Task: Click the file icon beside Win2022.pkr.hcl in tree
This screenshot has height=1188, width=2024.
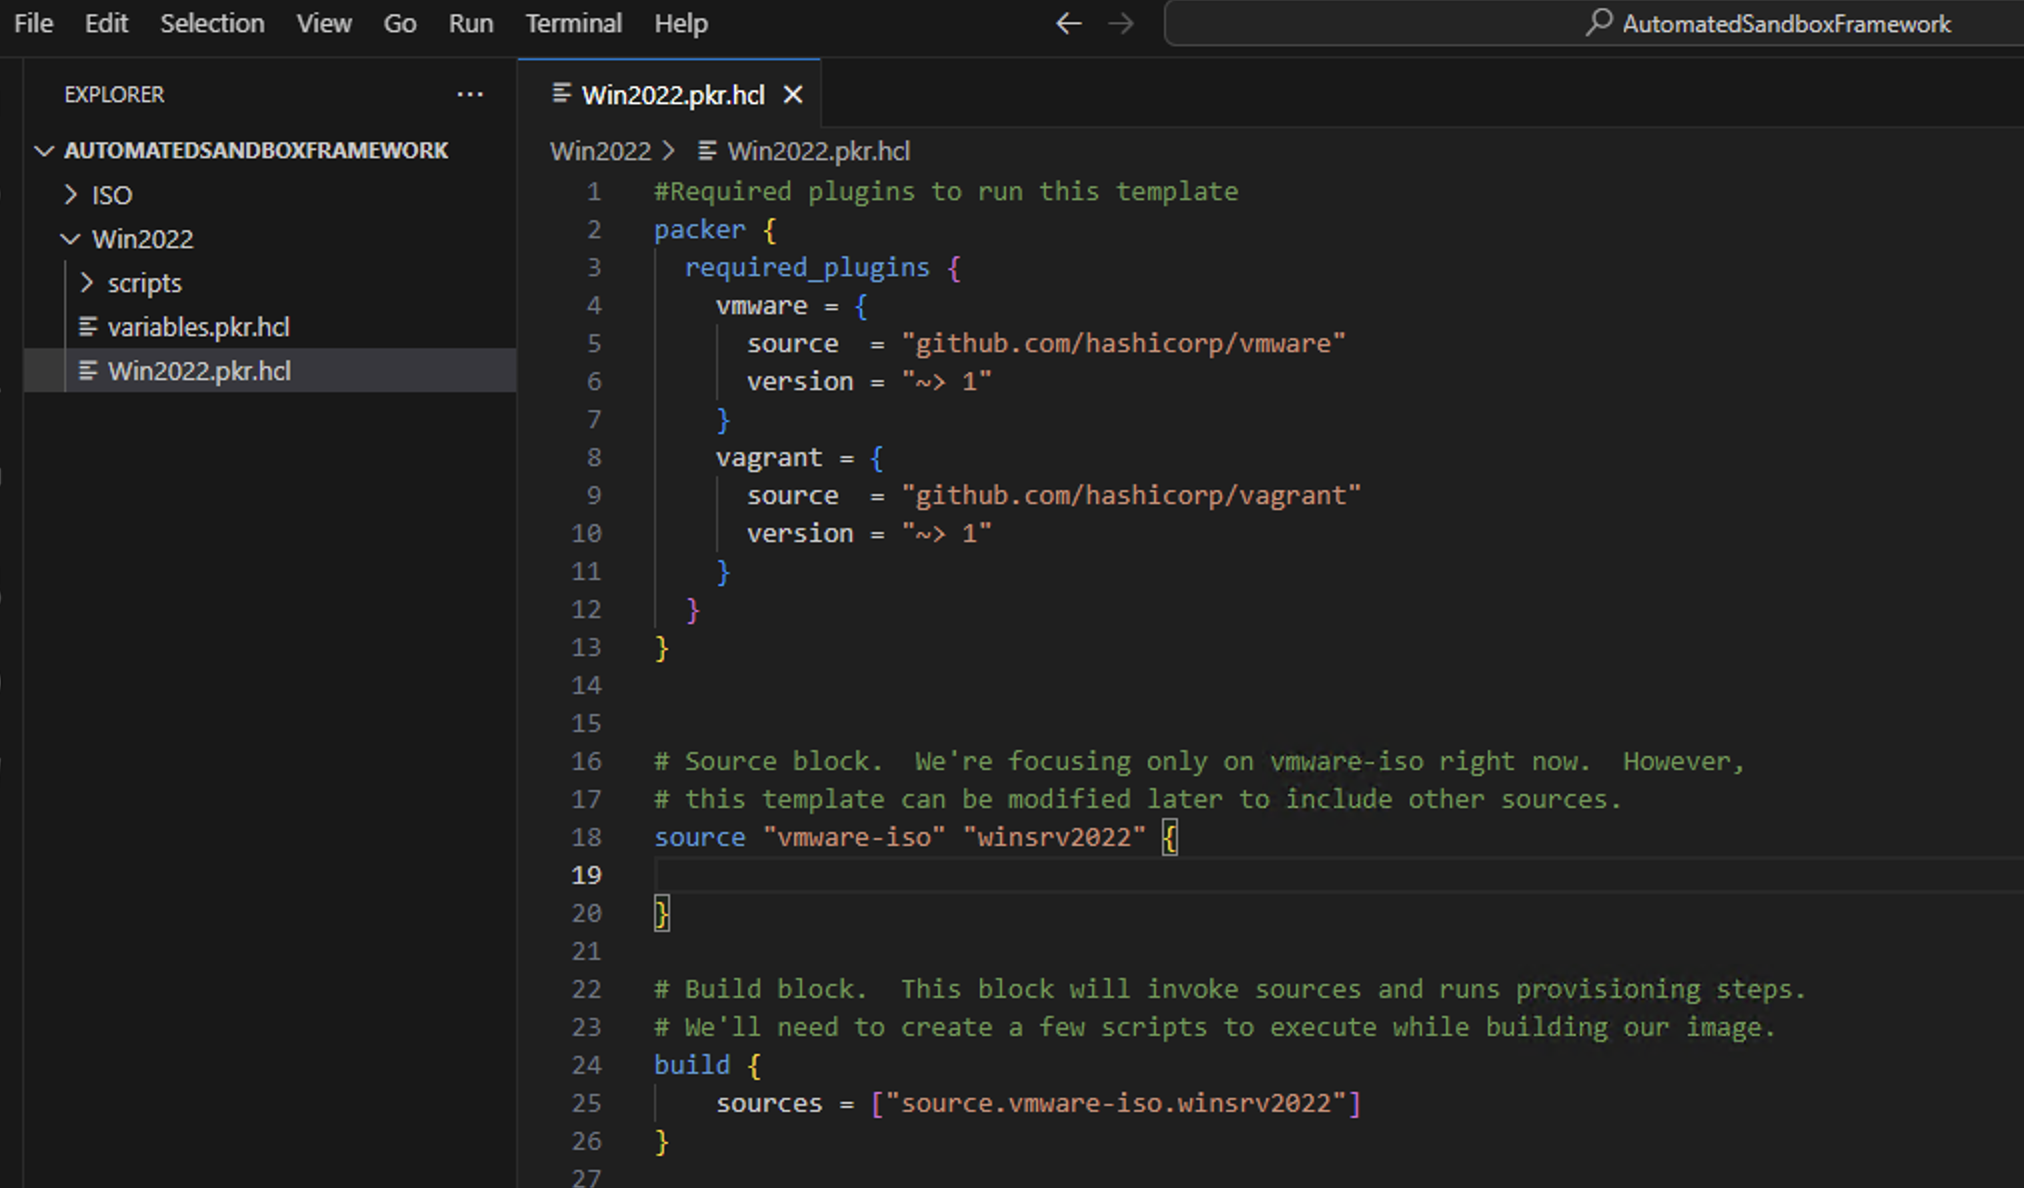Action: (88, 371)
